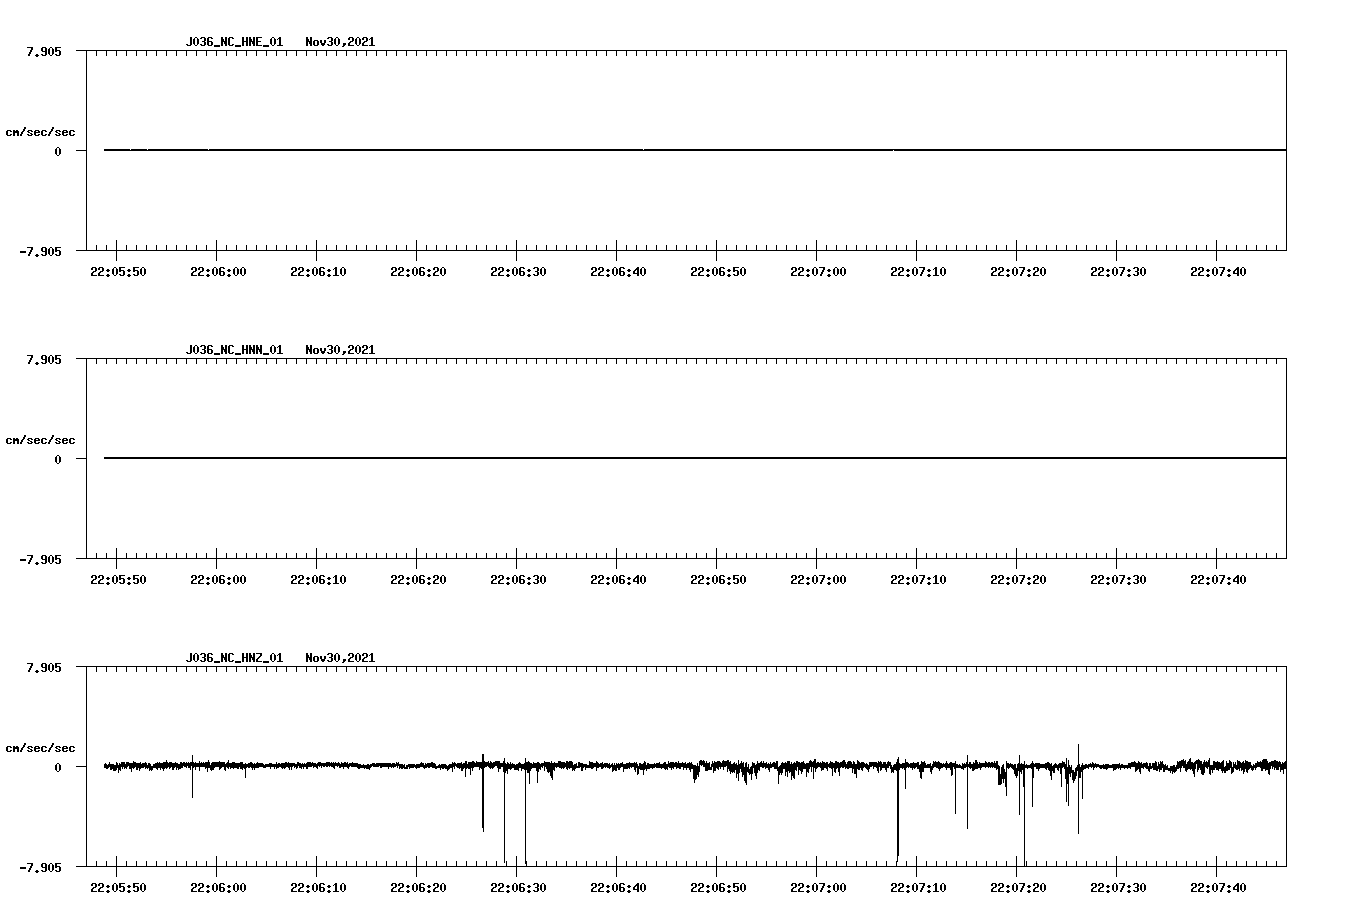Screen dimensions: 1358x924
Task: Click the J036_NC_HNE_01 plot title
Action: click(234, 42)
